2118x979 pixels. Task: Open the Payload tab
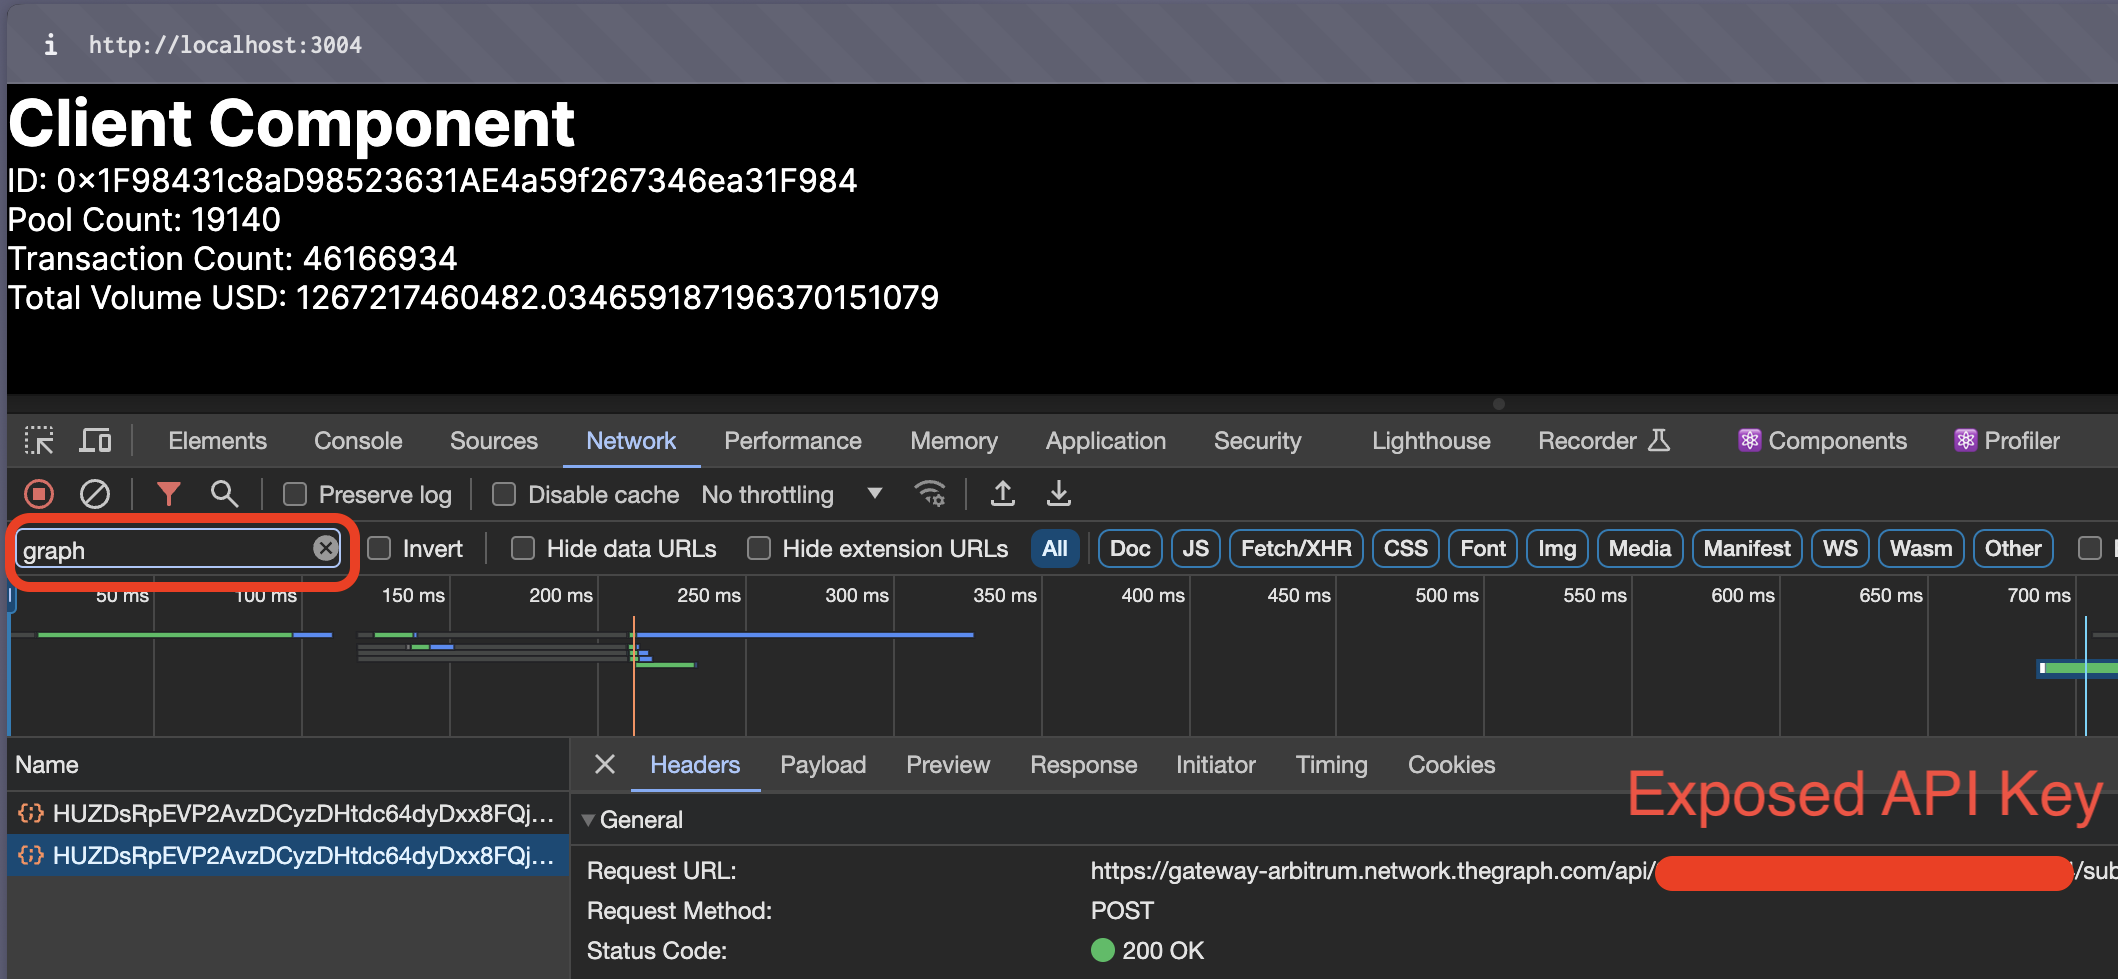pyautogui.click(x=822, y=765)
